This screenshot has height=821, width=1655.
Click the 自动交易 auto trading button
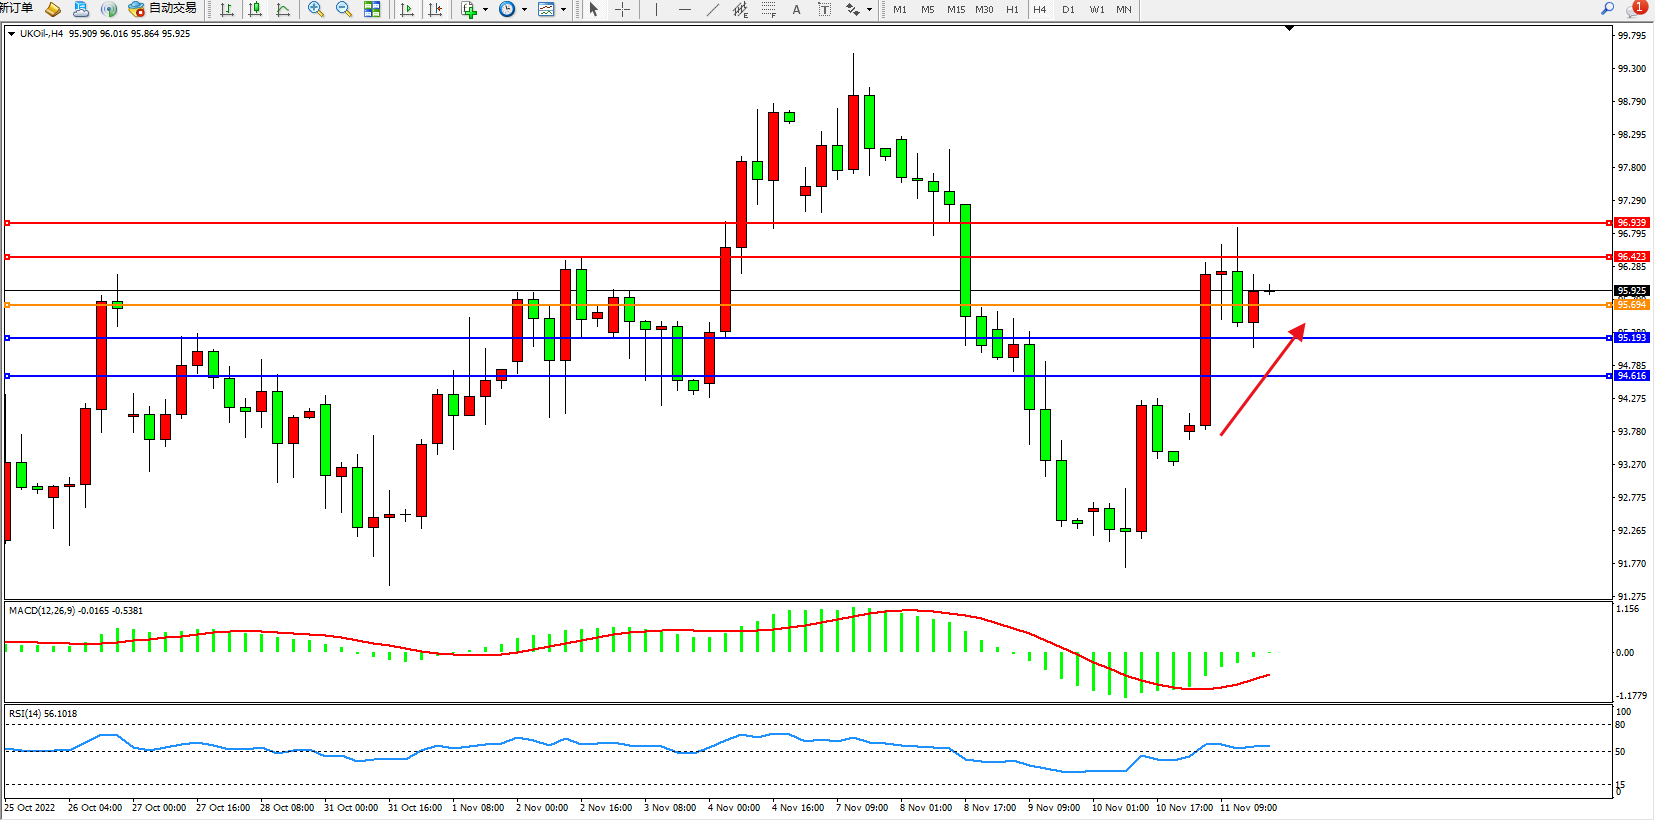[x=163, y=9]
